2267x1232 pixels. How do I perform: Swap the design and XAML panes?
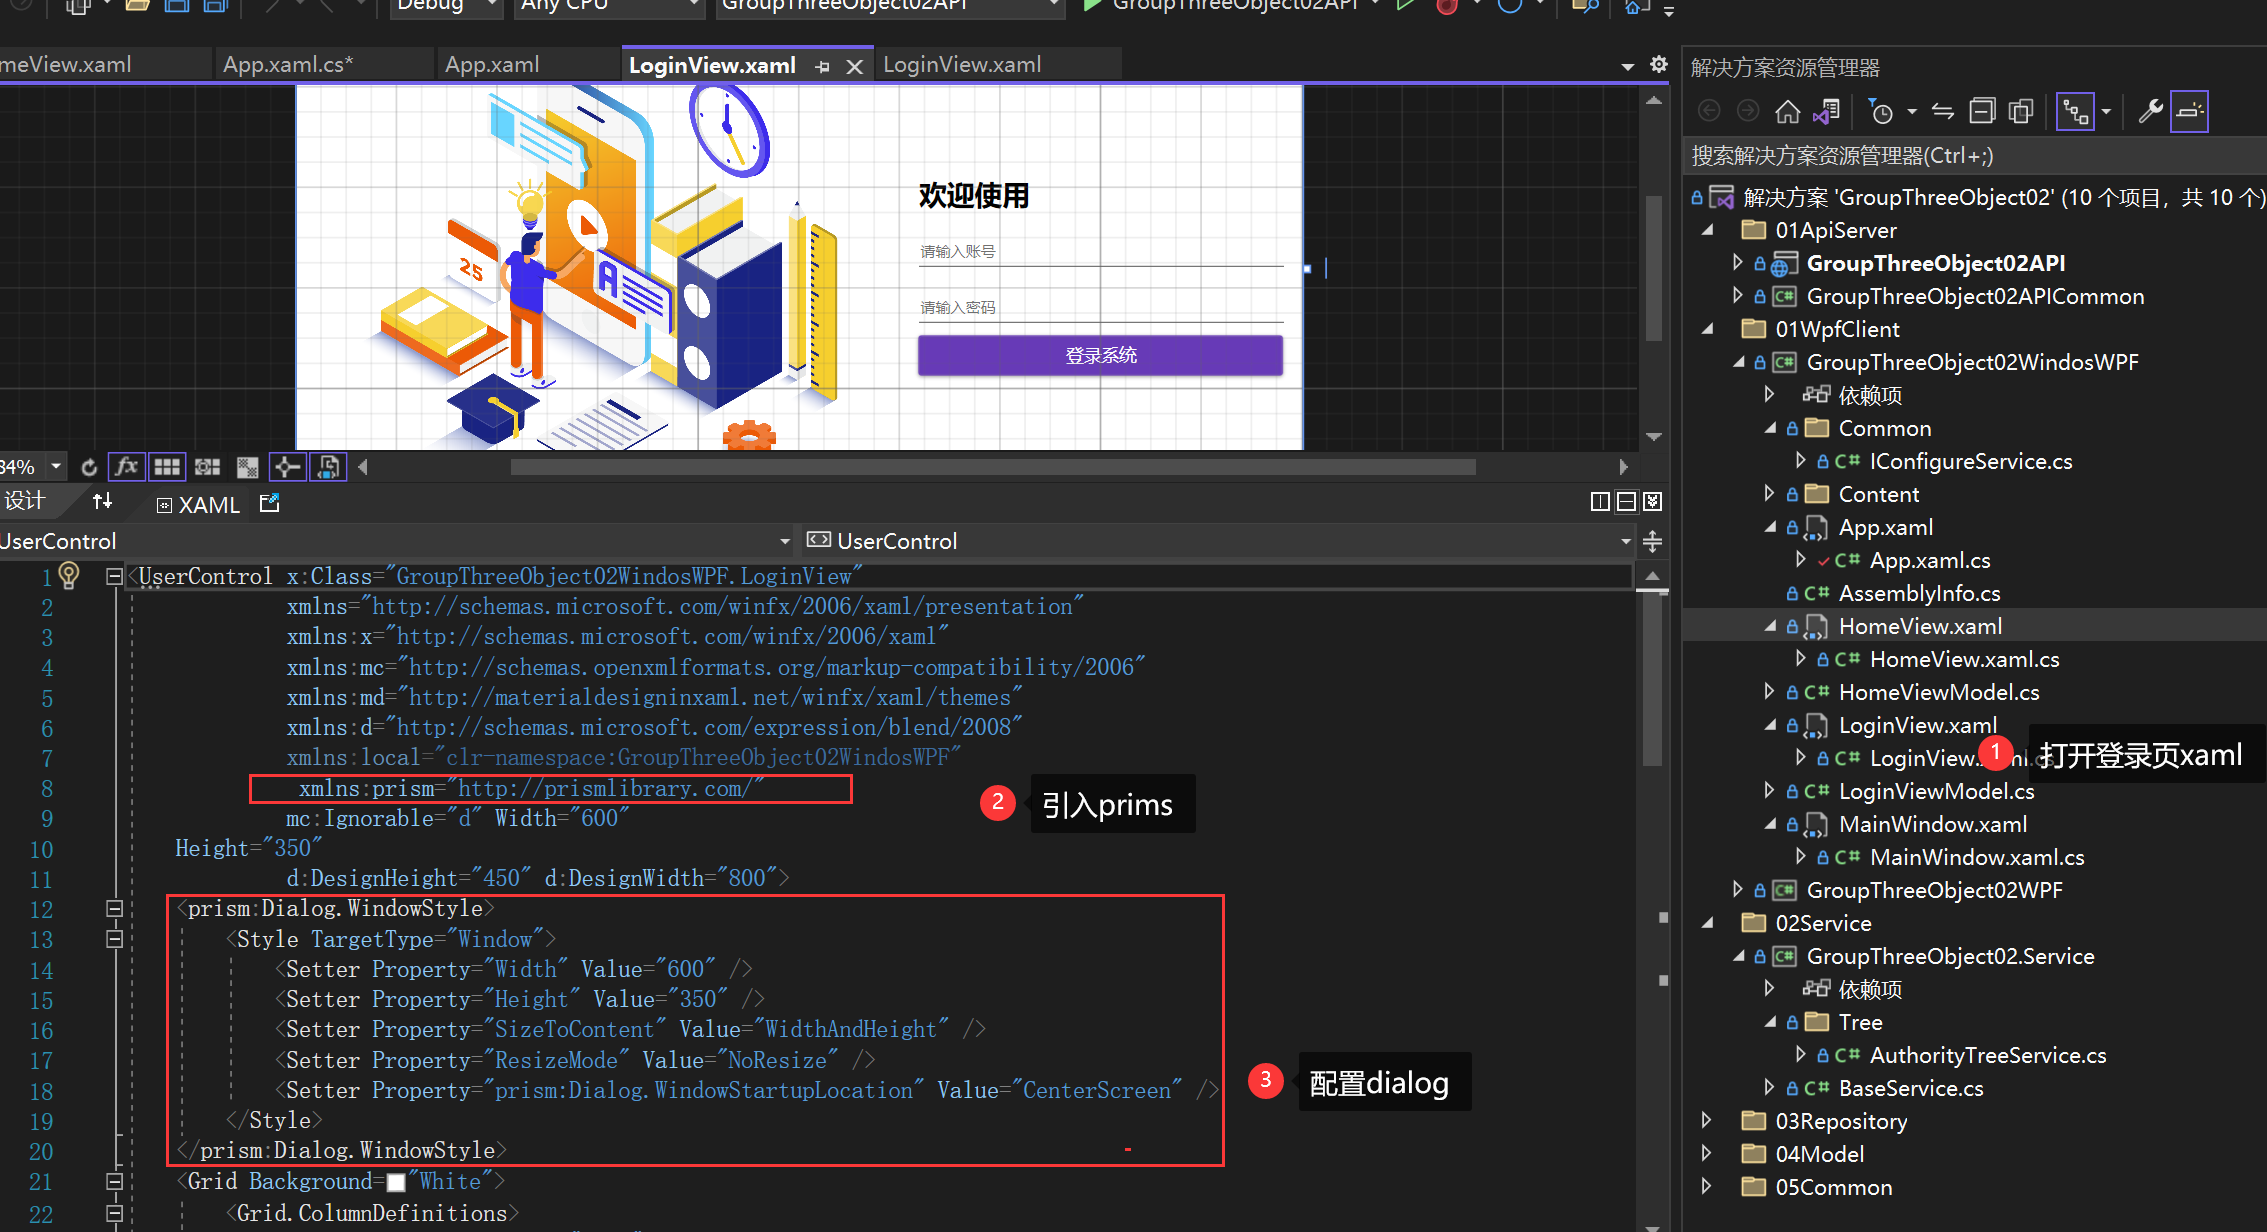point(102,502)
